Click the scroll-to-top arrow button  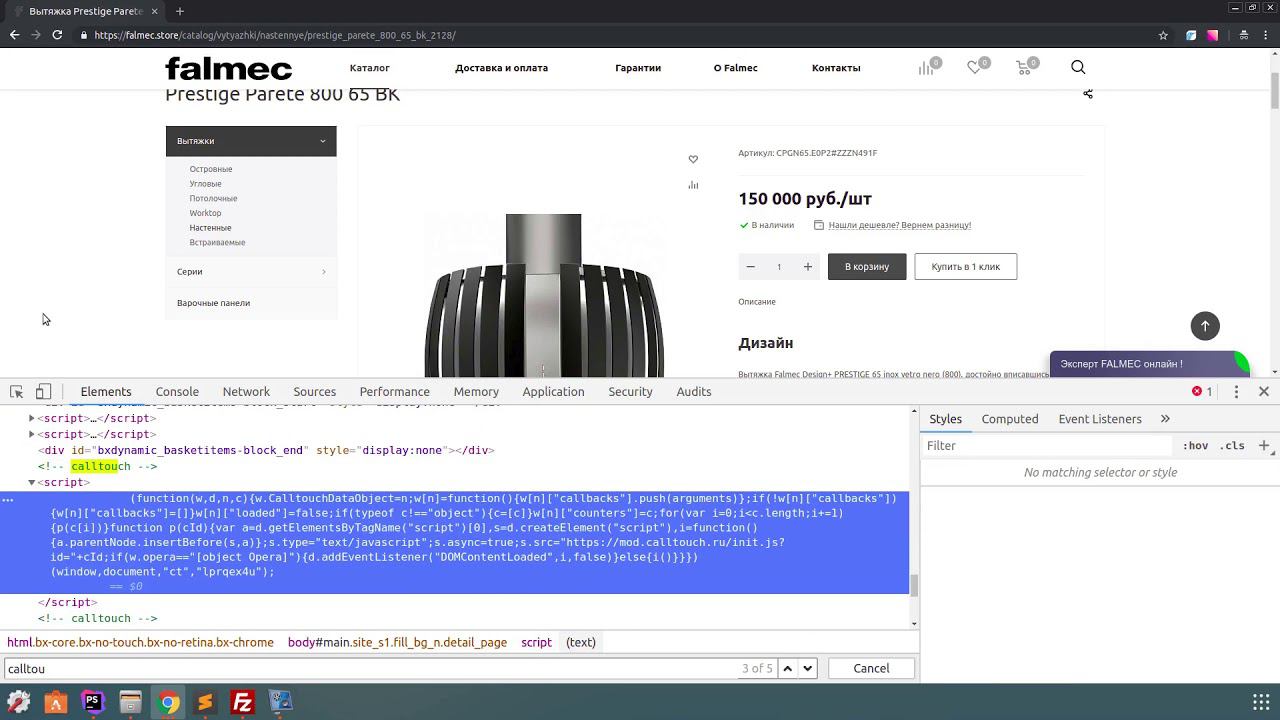[1205, 326]
